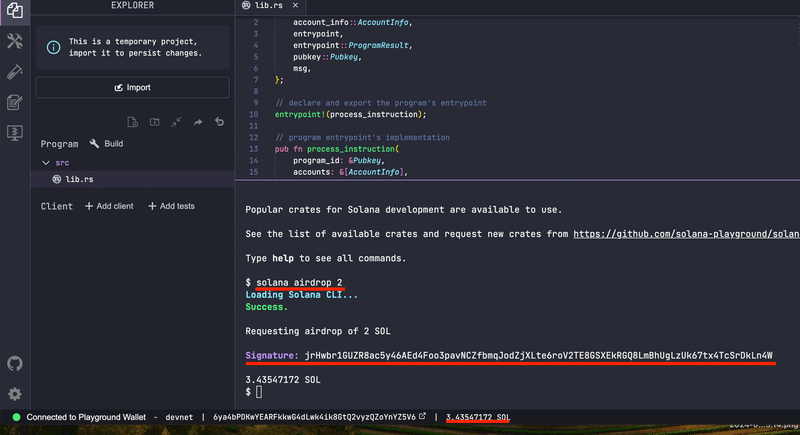800x435 pixels.
Task: Click the 'Client' section label
Action: 56,206
